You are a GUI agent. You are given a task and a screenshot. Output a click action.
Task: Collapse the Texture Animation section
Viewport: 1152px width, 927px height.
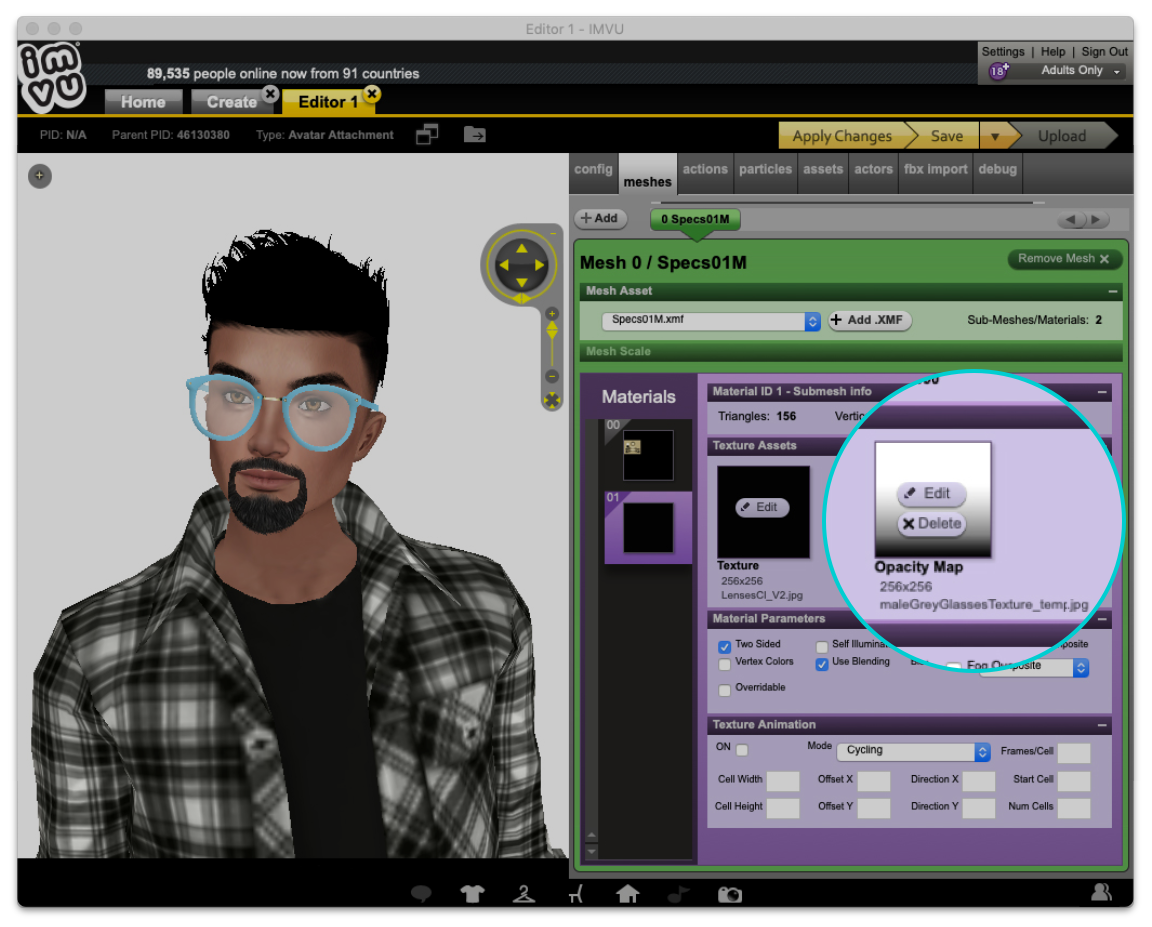[x=1102, y=725]
